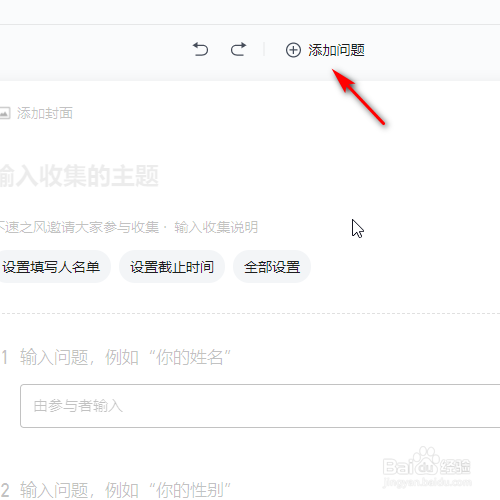This screenshot has height=500, width=500.
Task: Click 输入收集说明 description placeholder
Action: click(x=216, y=227)
